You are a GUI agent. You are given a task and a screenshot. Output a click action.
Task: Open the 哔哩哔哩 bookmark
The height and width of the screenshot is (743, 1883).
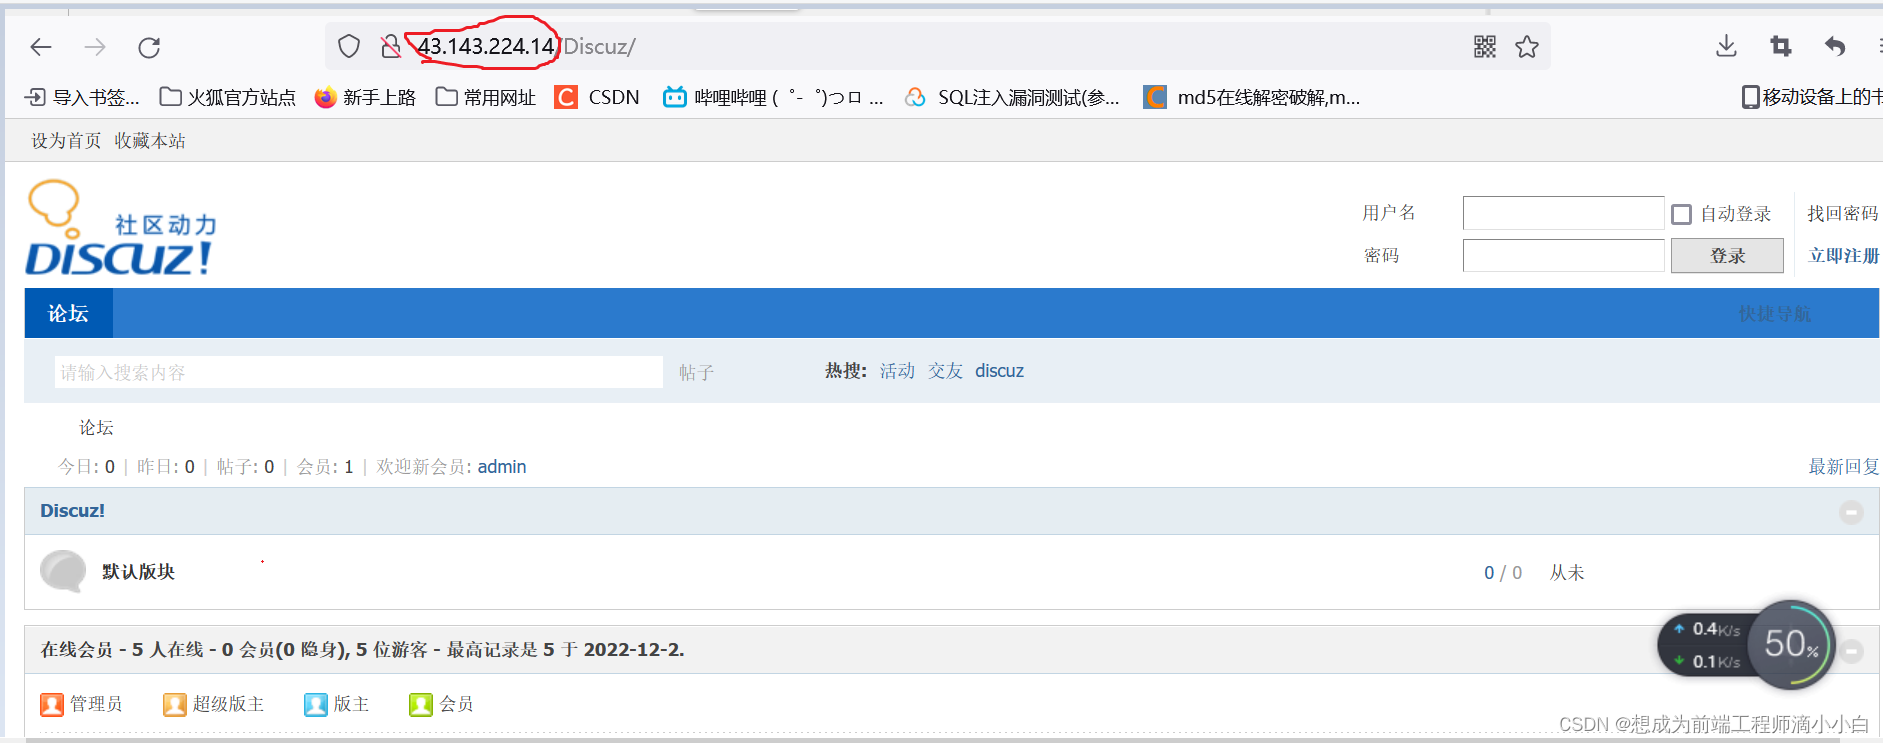[x=774, y=97]
